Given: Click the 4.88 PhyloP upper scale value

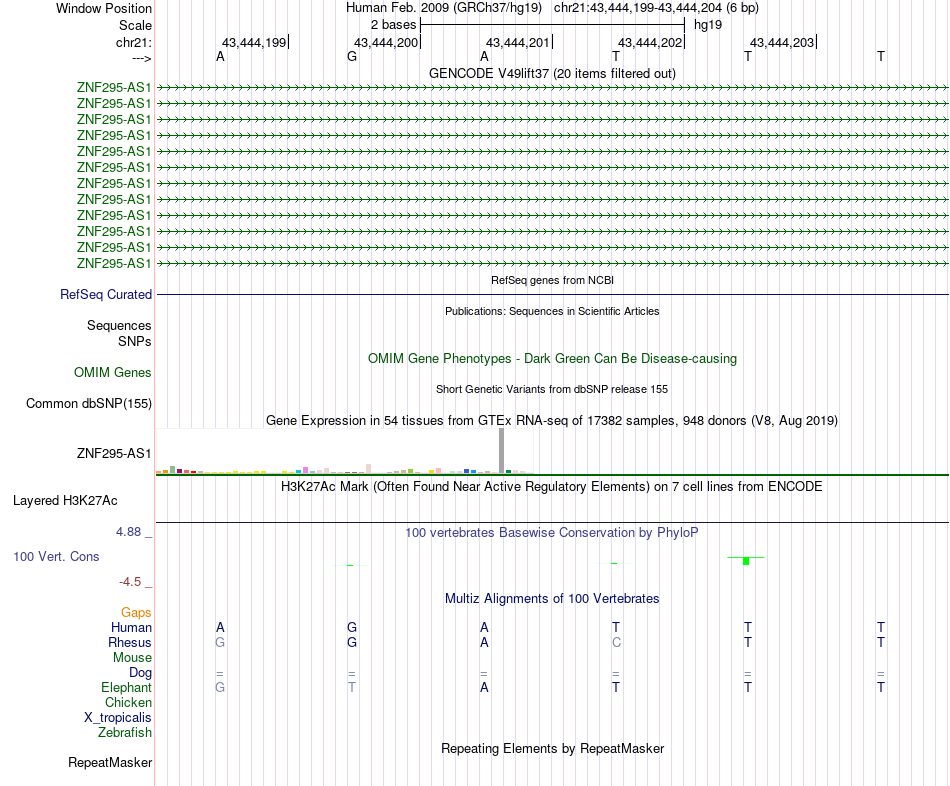Looking at the screenshot, I should (x=128, y=531).
